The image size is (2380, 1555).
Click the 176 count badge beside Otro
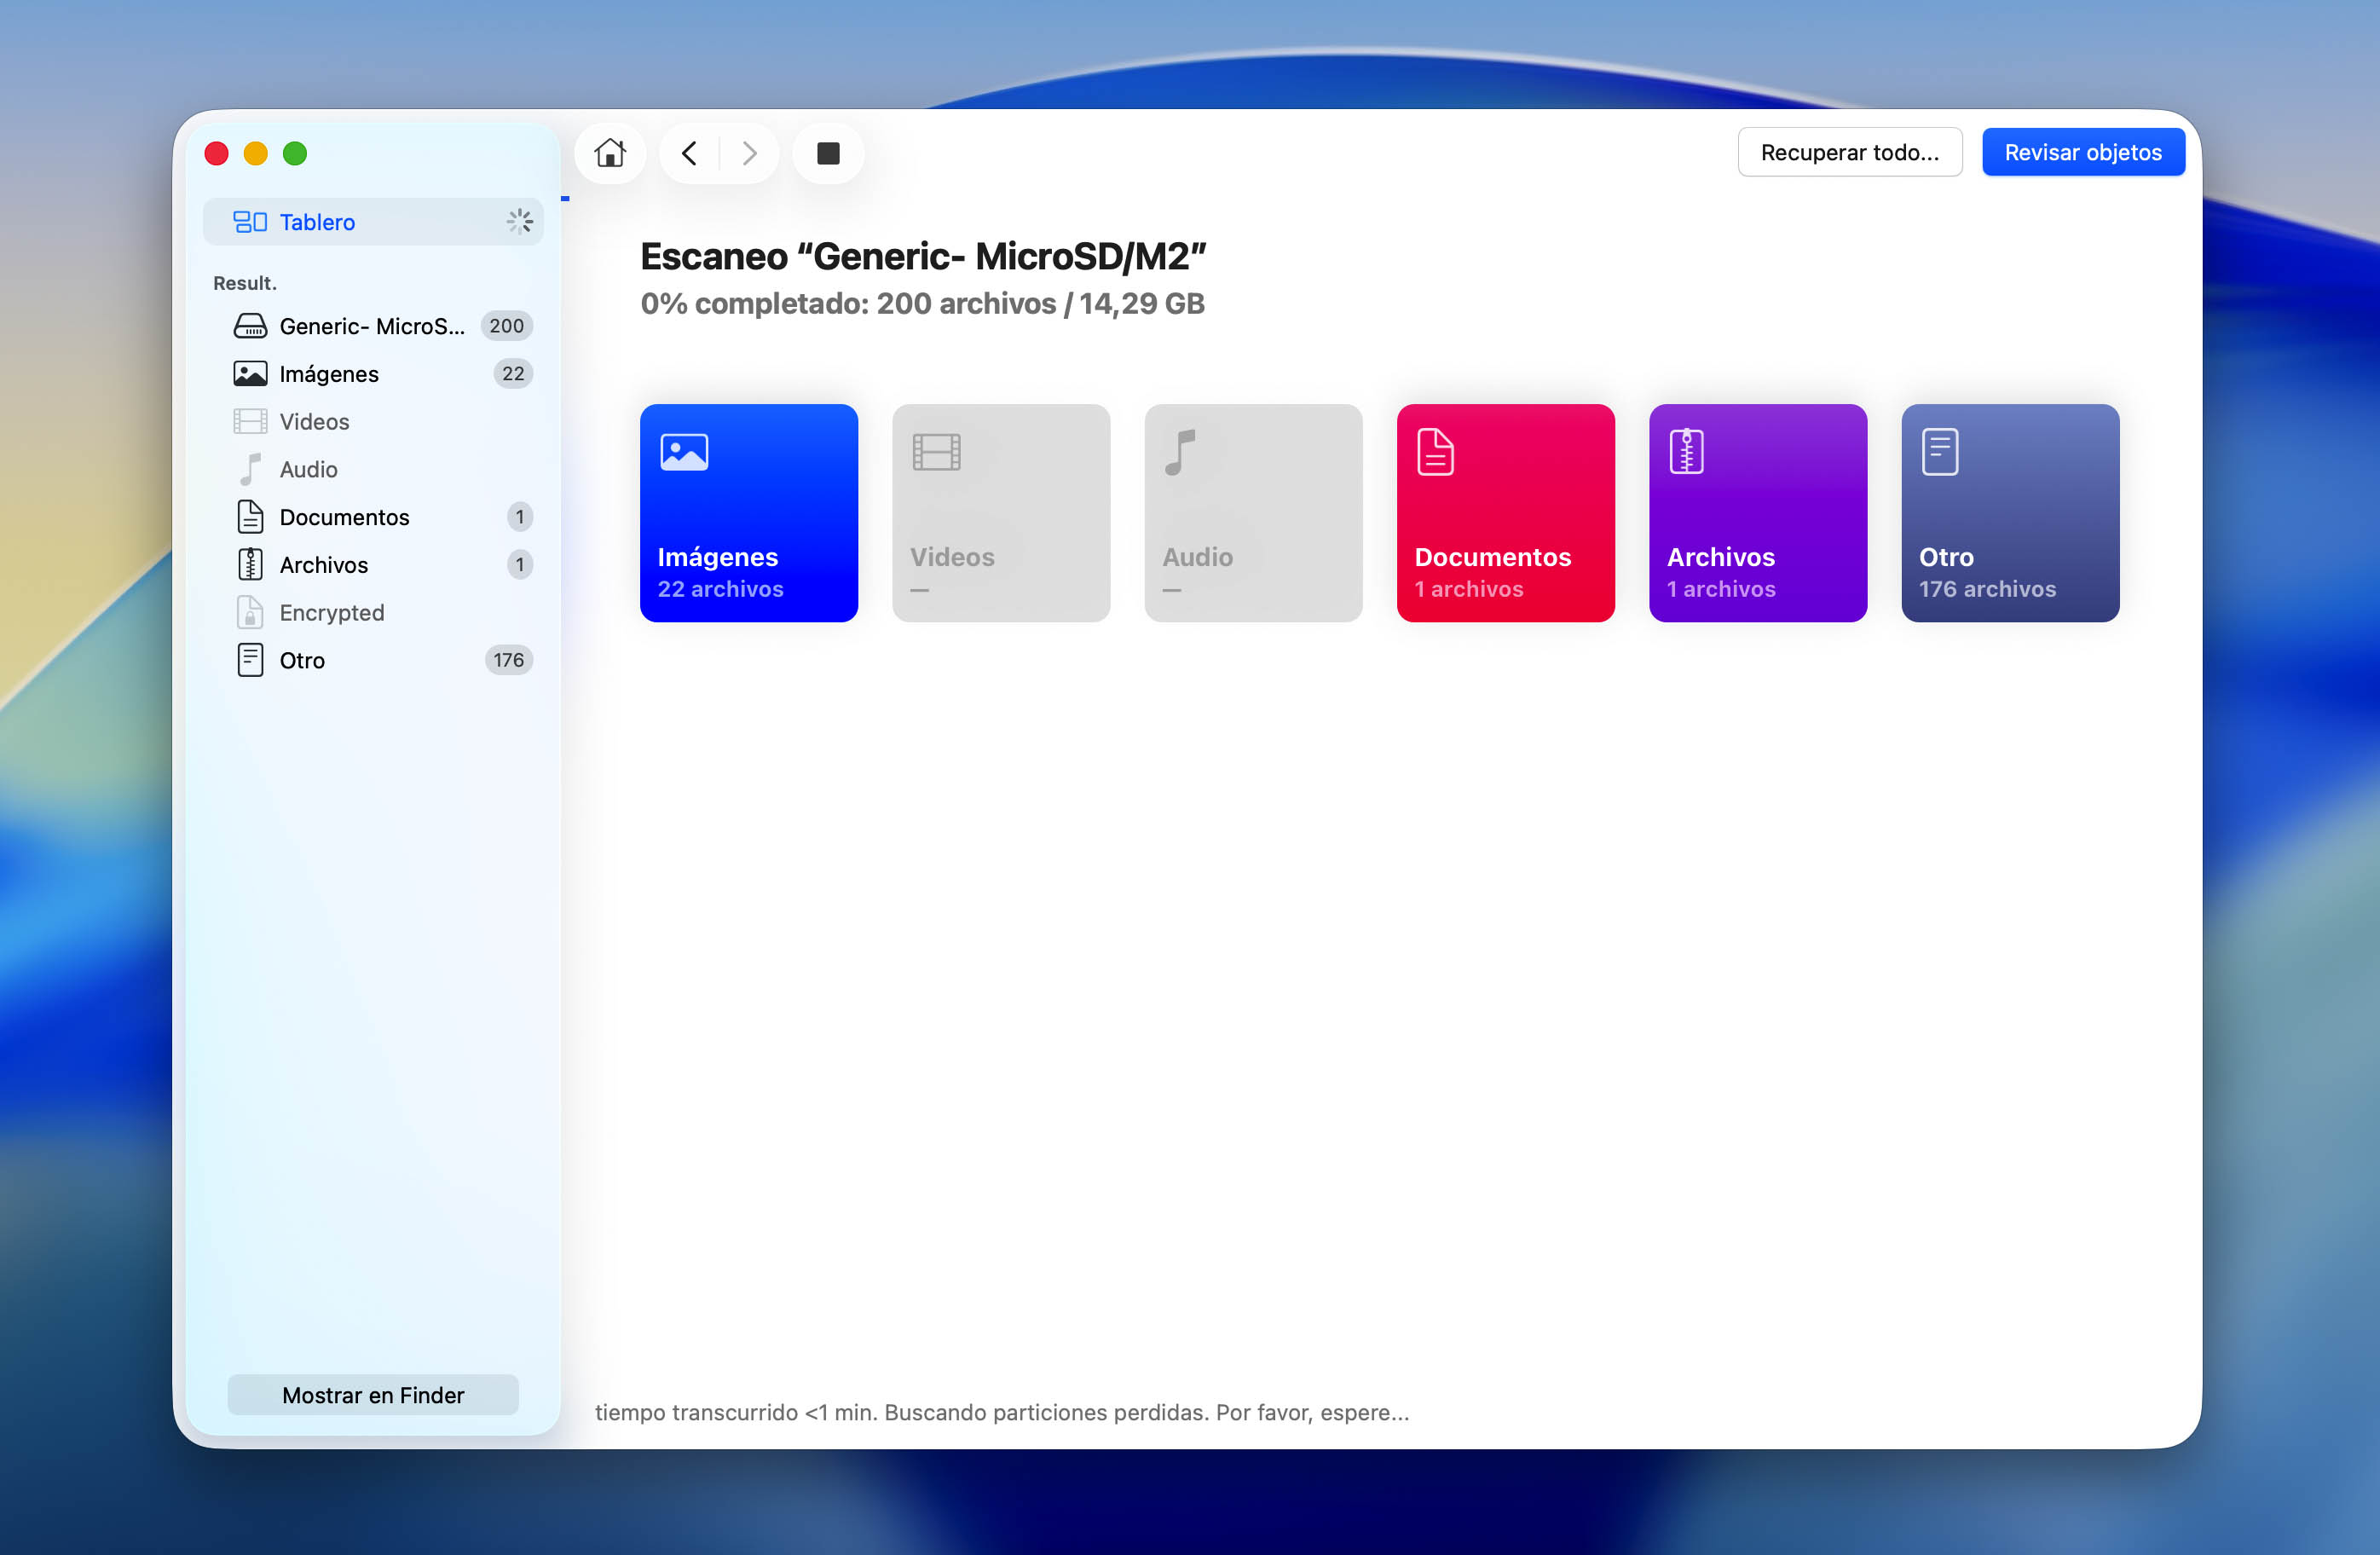[508, 660]
